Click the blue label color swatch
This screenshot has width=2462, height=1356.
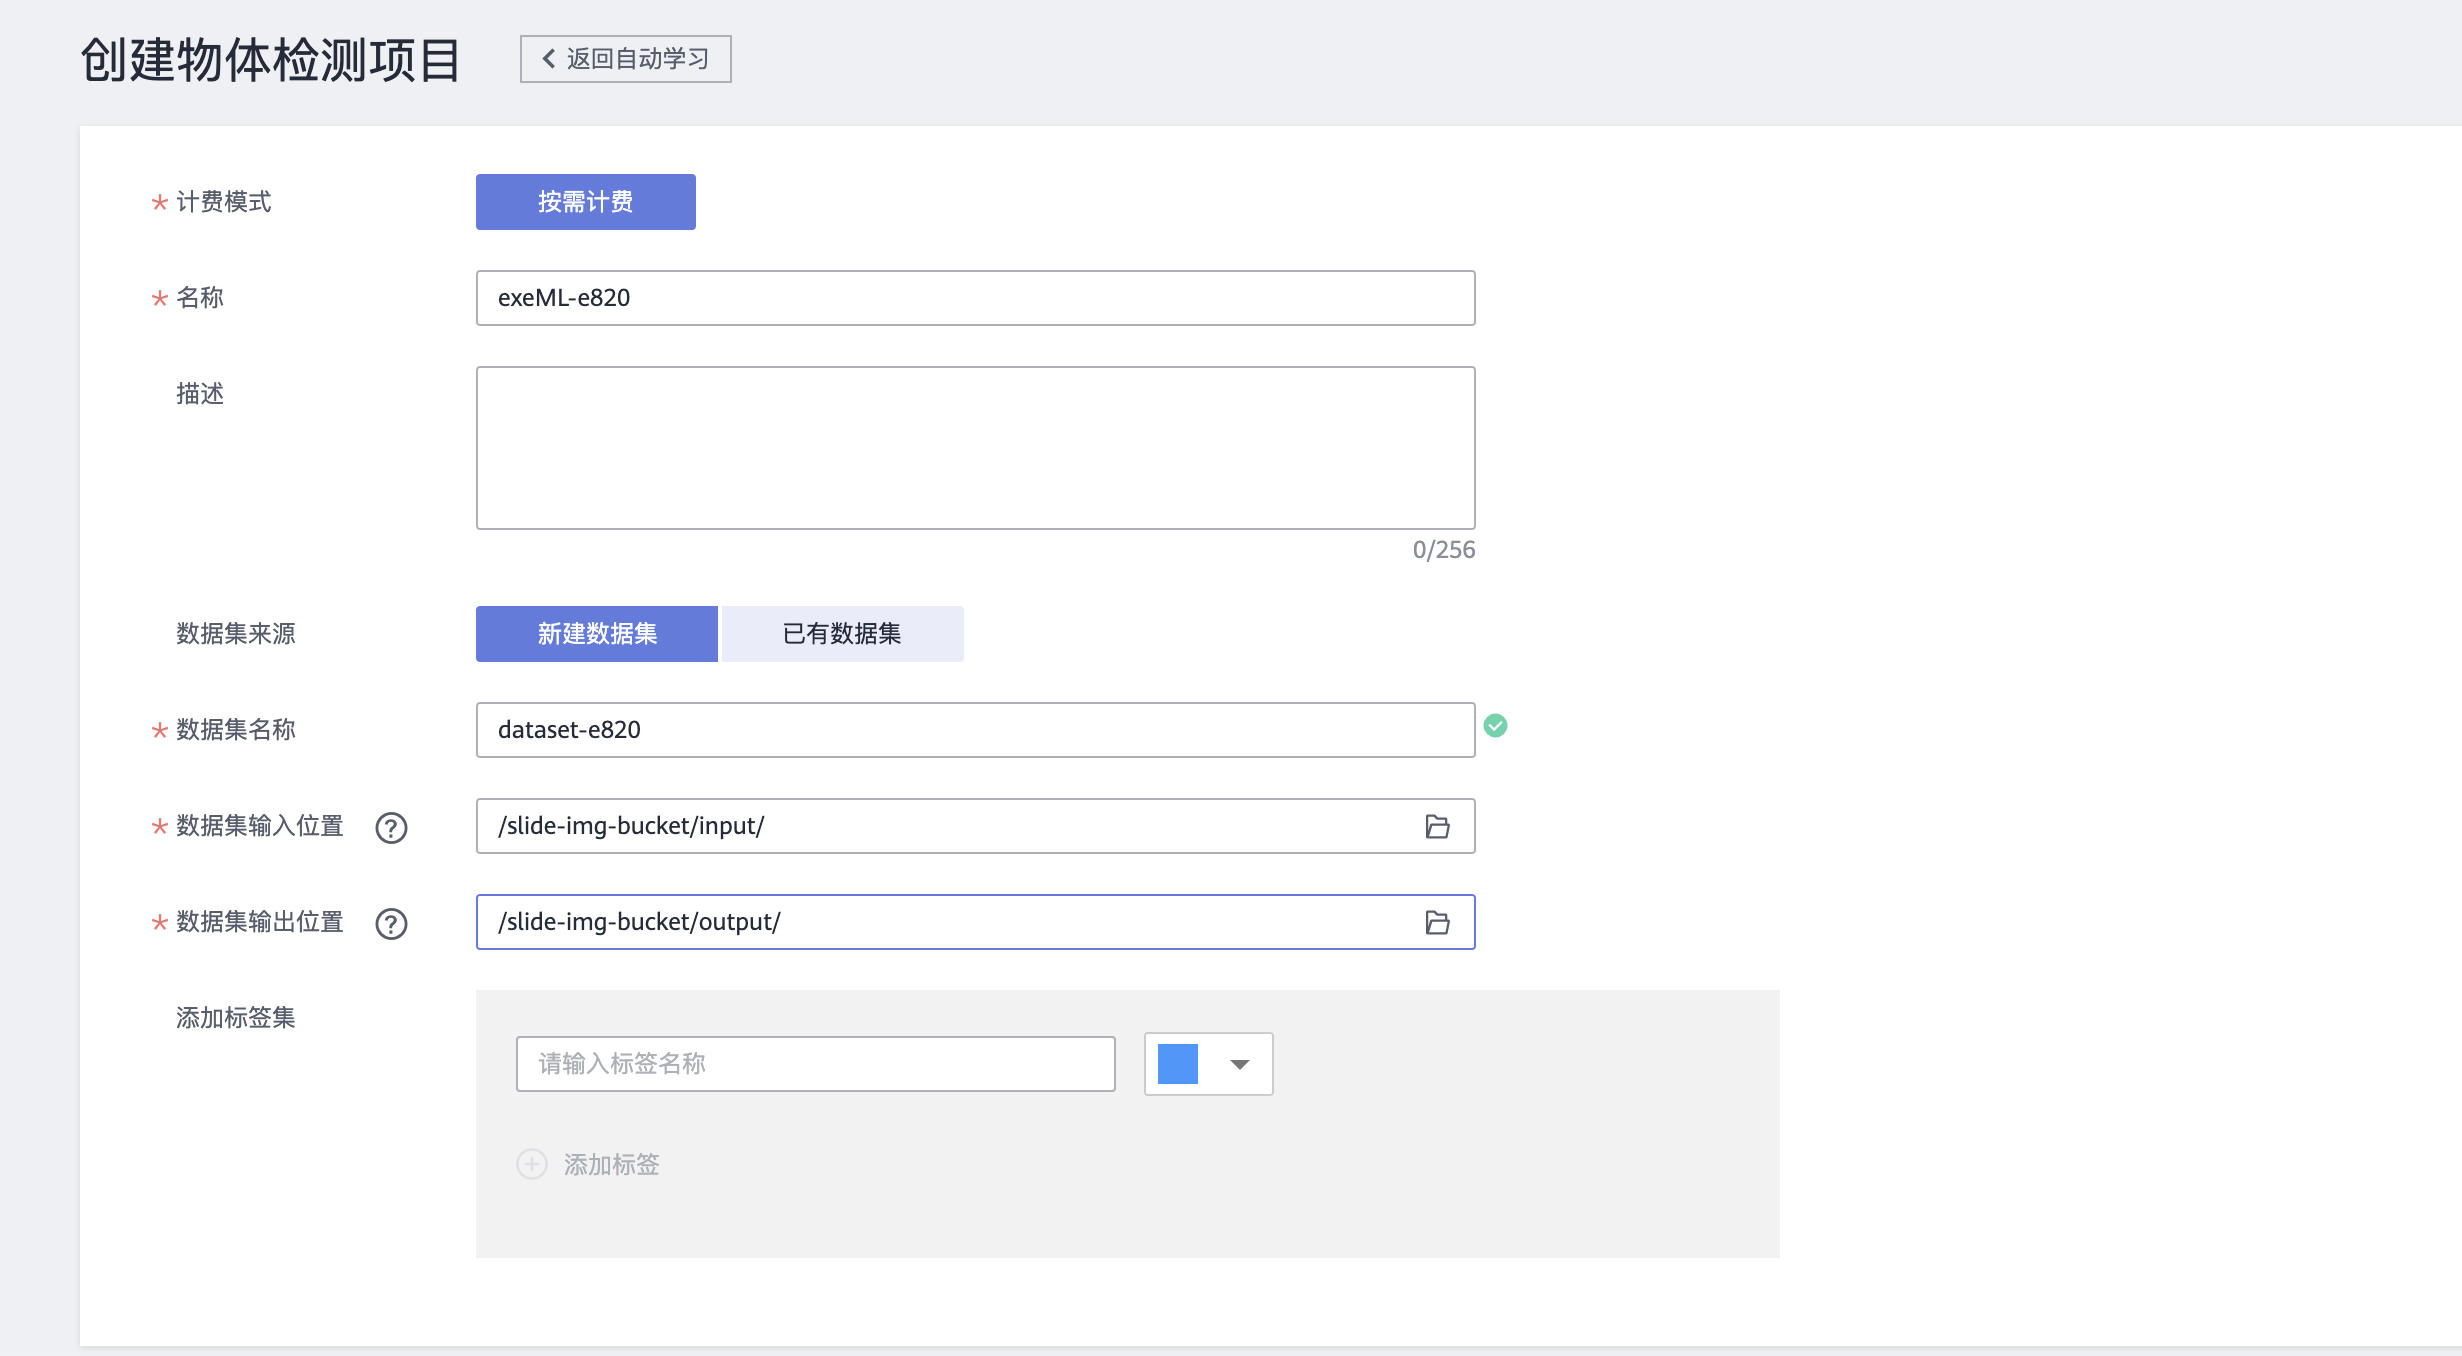[1178, 1064]
